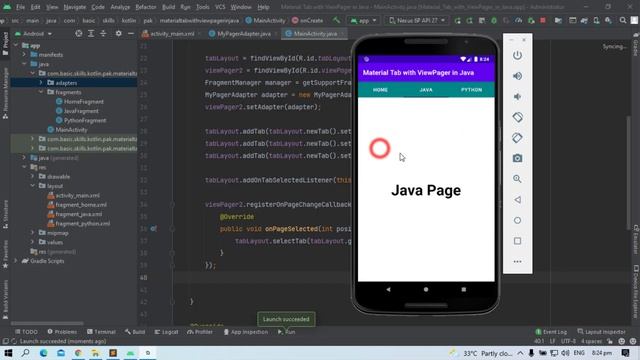
Task: Raise emulator volume with volume up icon
Action: tap(517, 76)
